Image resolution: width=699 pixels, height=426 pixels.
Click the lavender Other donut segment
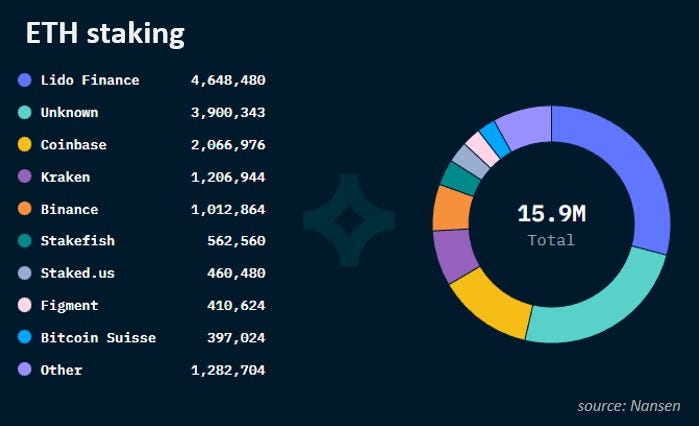[x=526, y=126]
